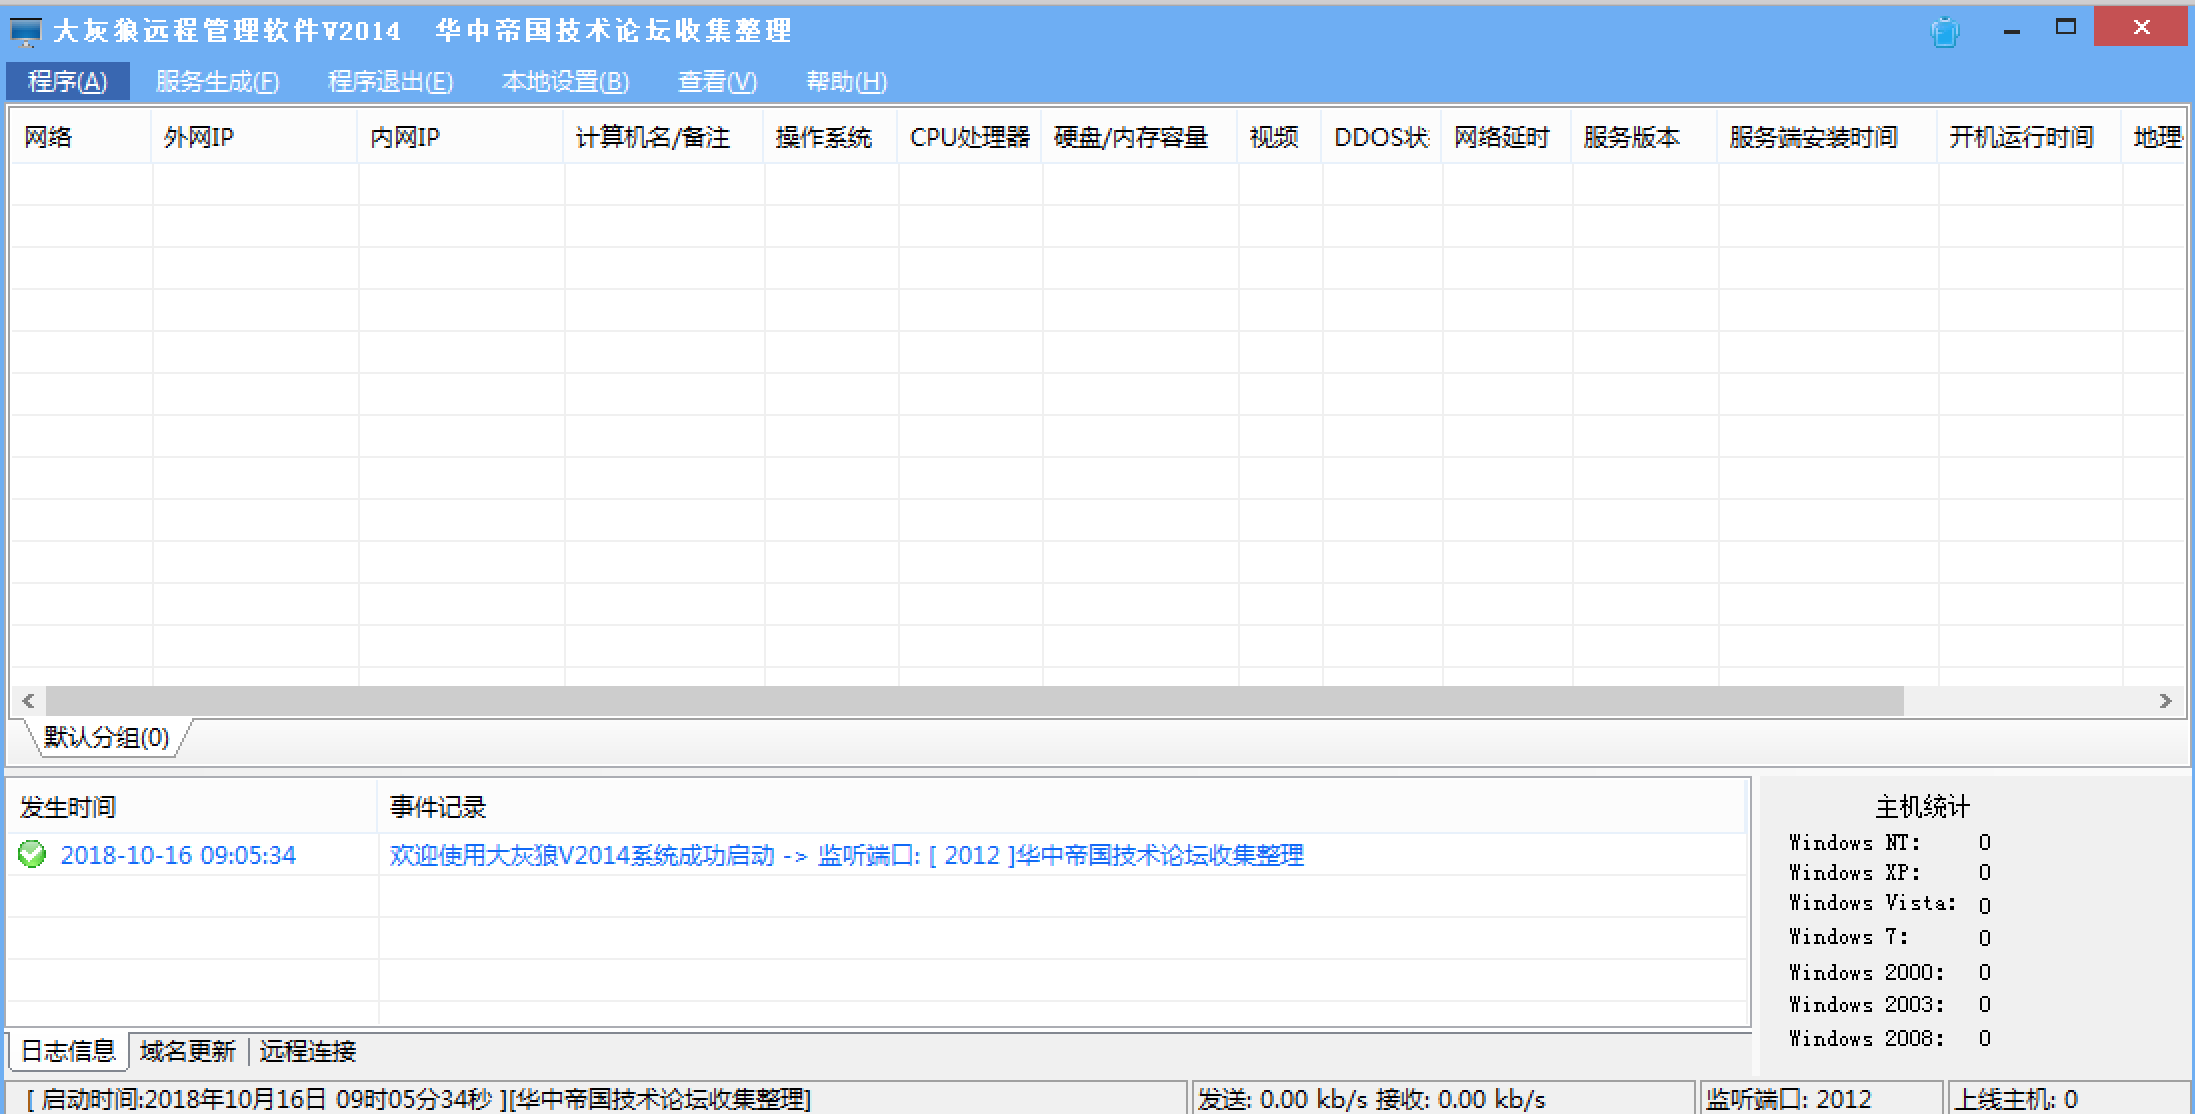Open the 帮助(H) menu
This screenshot has width=2195, height=1114.
[846, 81]
